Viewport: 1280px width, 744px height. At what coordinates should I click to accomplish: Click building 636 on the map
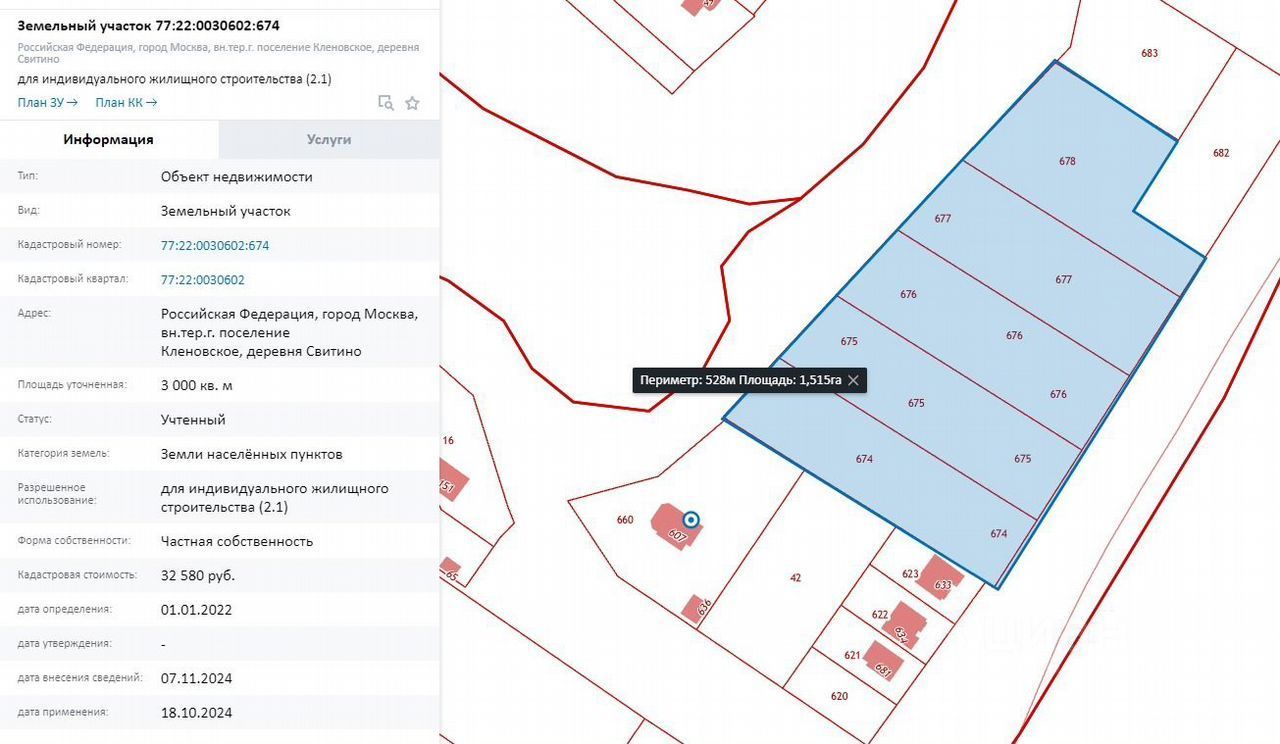[x=695, y=607]
